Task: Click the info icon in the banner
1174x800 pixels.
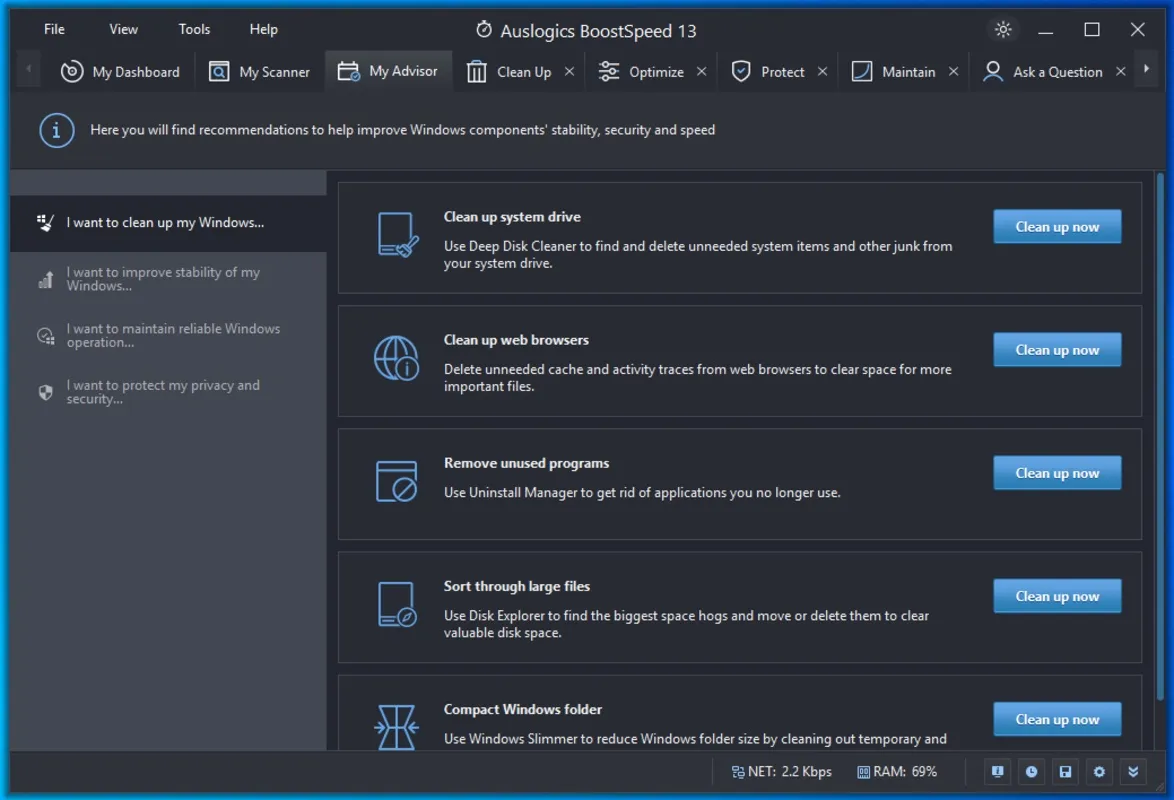Action: (x=56, y=130)
